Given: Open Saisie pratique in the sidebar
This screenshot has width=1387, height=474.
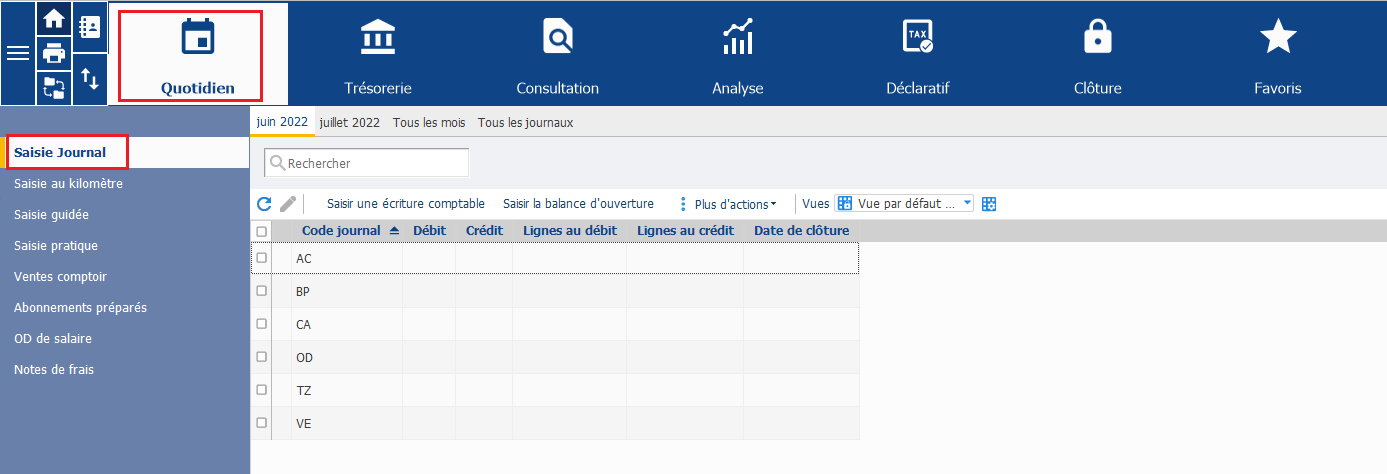Looking at the screenshot, I should click(125, 246).
